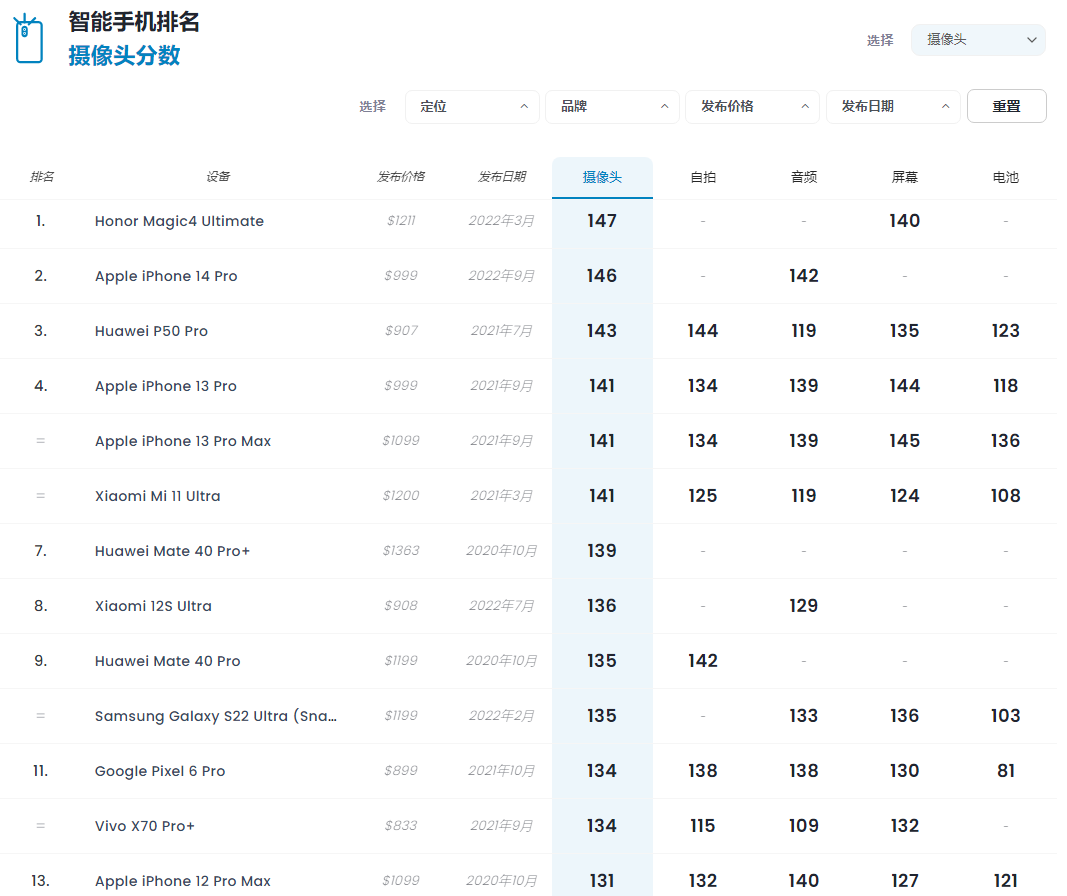
Task: Sort by the 自拍 column header
Action: click(702, 176)
